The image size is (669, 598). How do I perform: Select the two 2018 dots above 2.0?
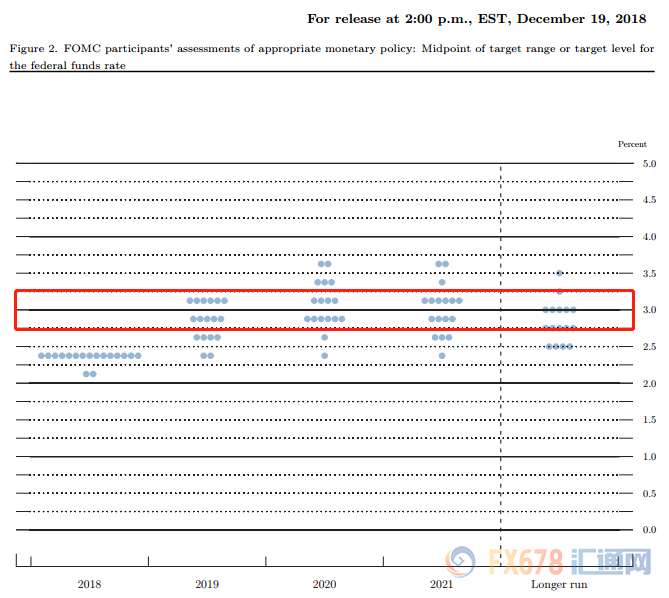point(90,374)
